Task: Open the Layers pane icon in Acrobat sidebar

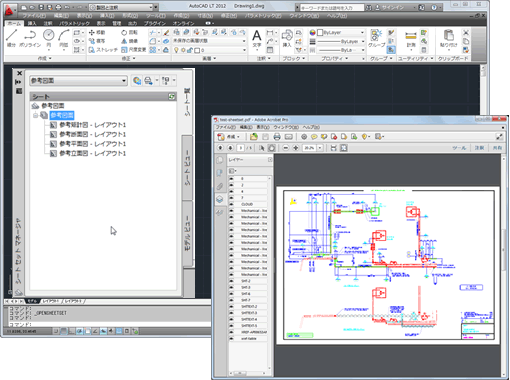Action: coord(220,199)
